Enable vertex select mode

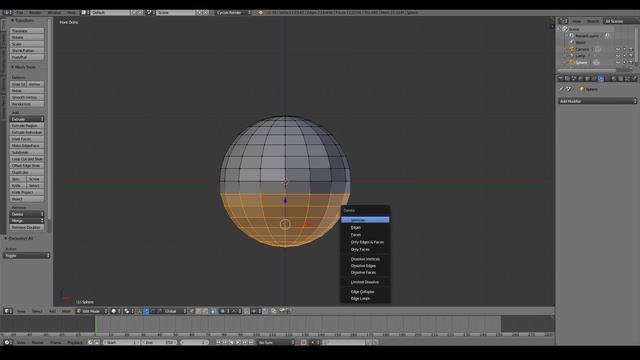[191, 311]
